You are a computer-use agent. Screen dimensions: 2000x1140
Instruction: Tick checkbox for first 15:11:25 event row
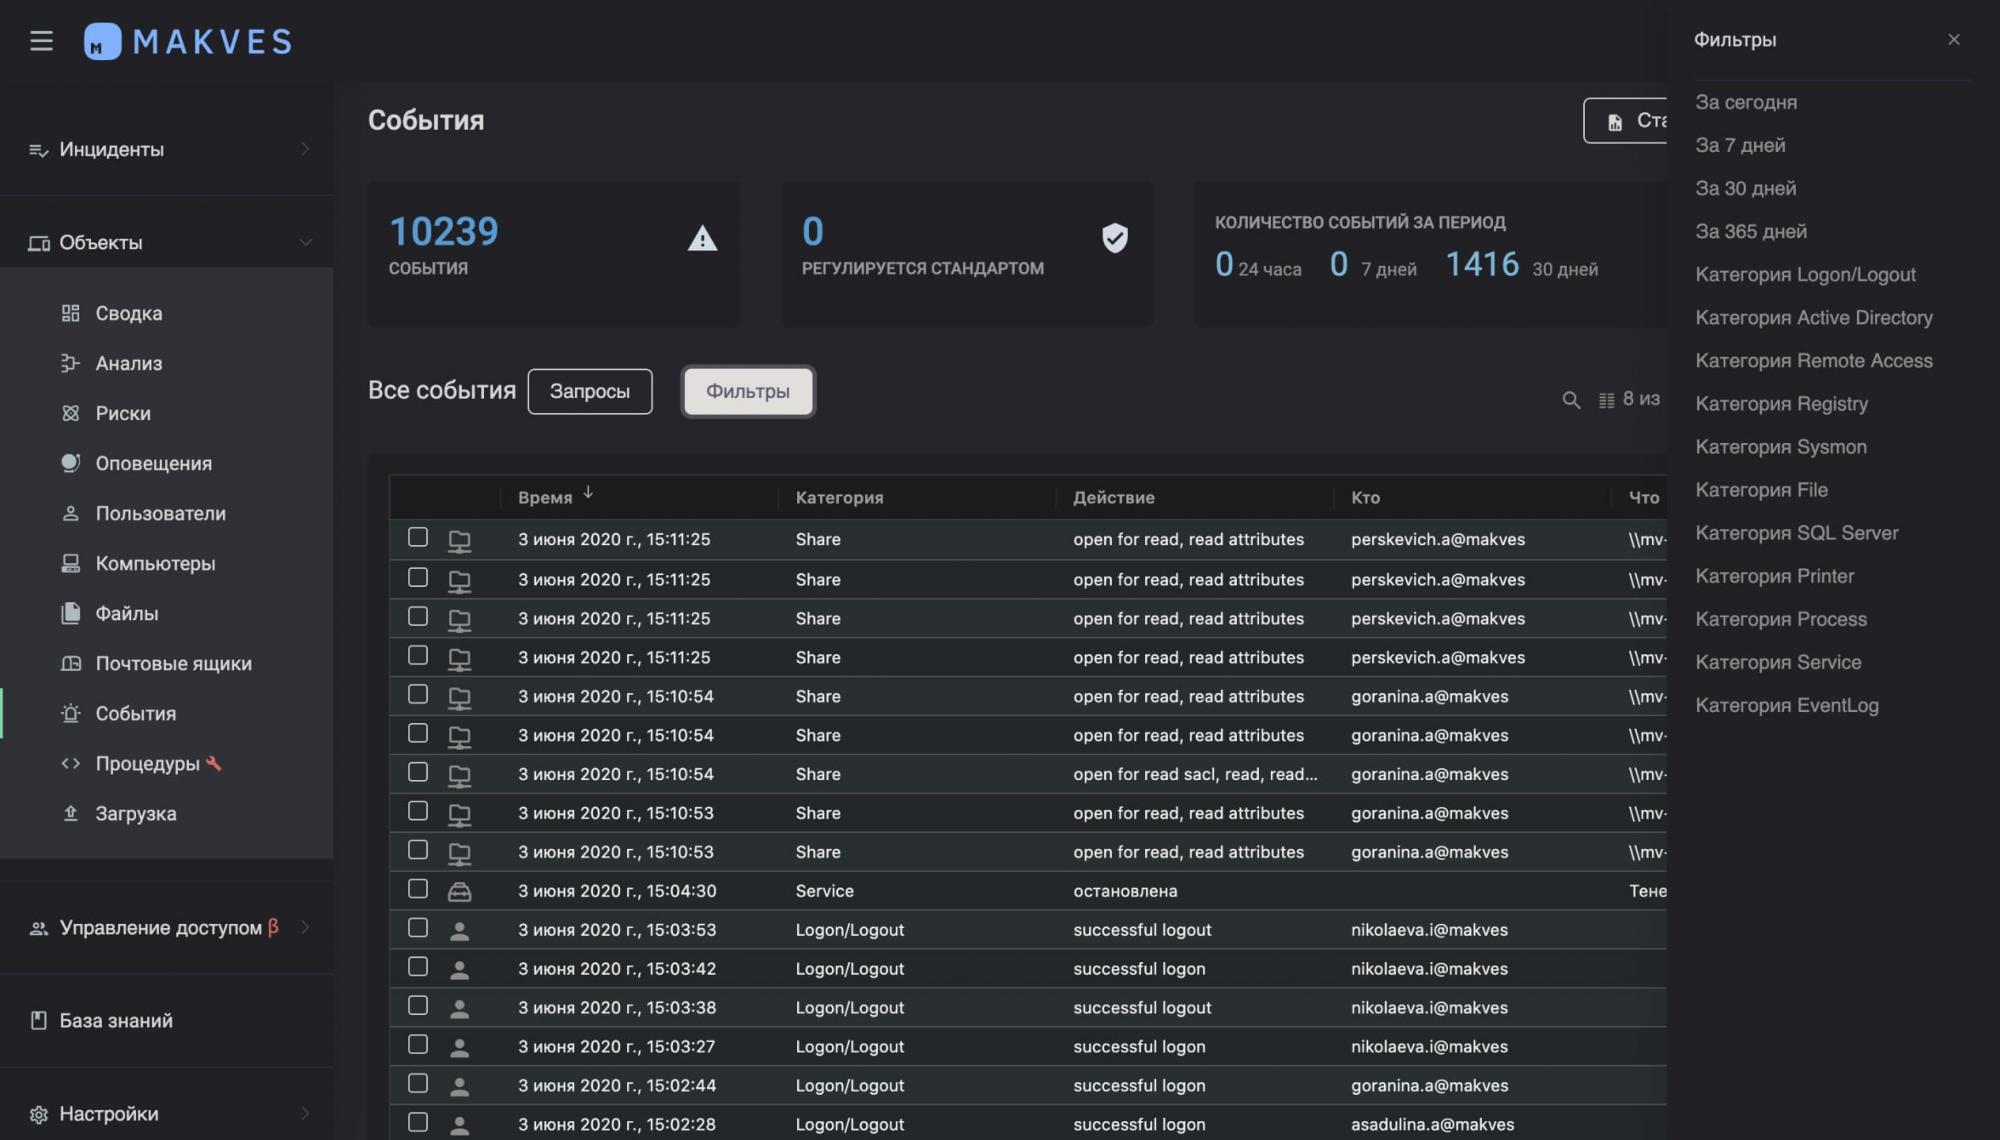pyautogui.click(x=418, y=538)
